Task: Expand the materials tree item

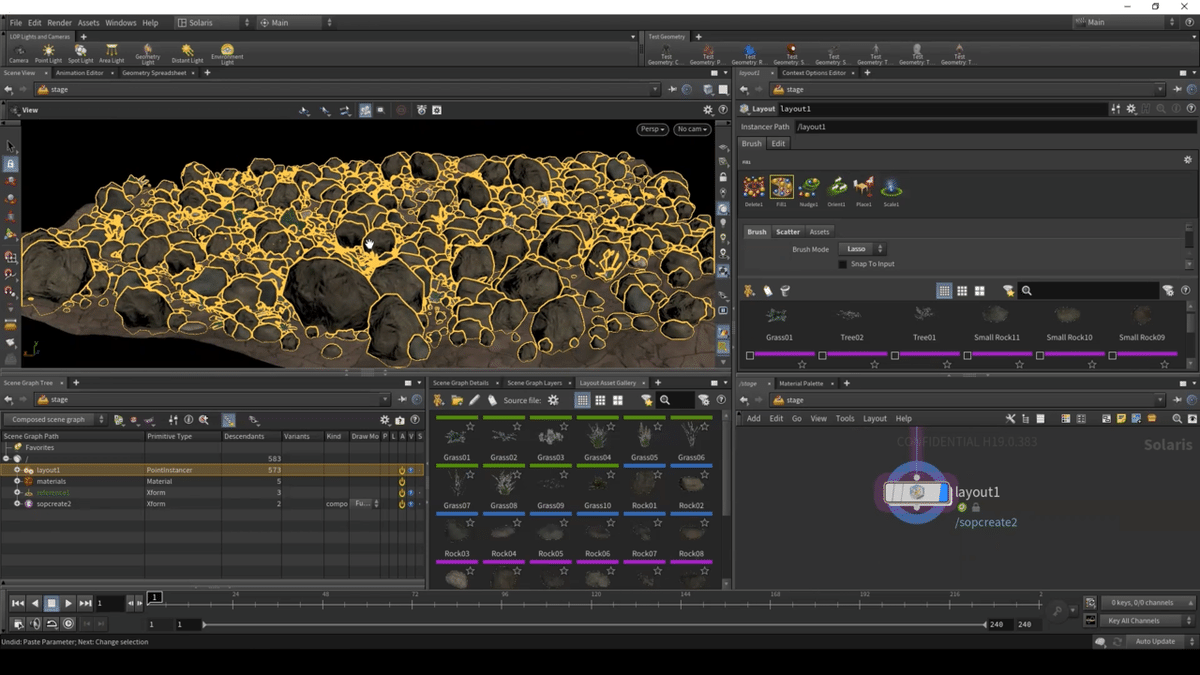Action: pyautogui.click(x=17, y=481)
